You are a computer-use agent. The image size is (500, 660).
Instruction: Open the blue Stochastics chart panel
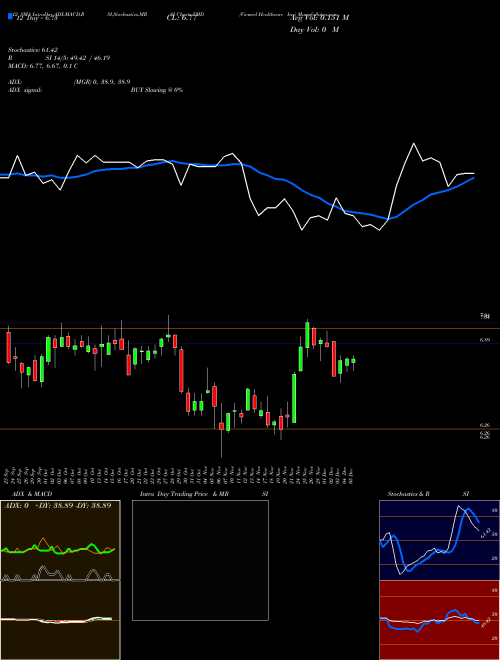[439, 540]
